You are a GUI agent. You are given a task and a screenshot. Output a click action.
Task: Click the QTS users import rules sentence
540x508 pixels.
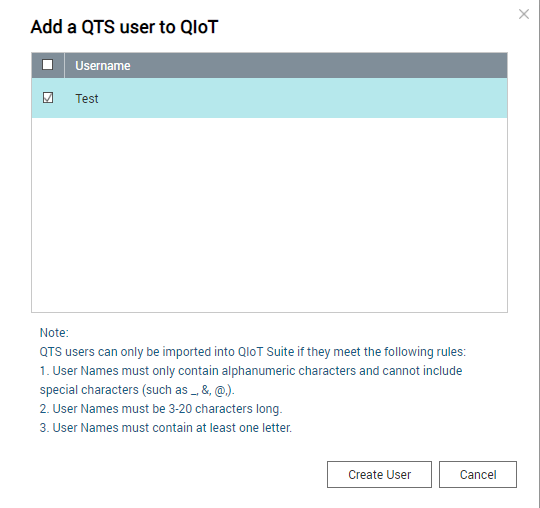252,352
